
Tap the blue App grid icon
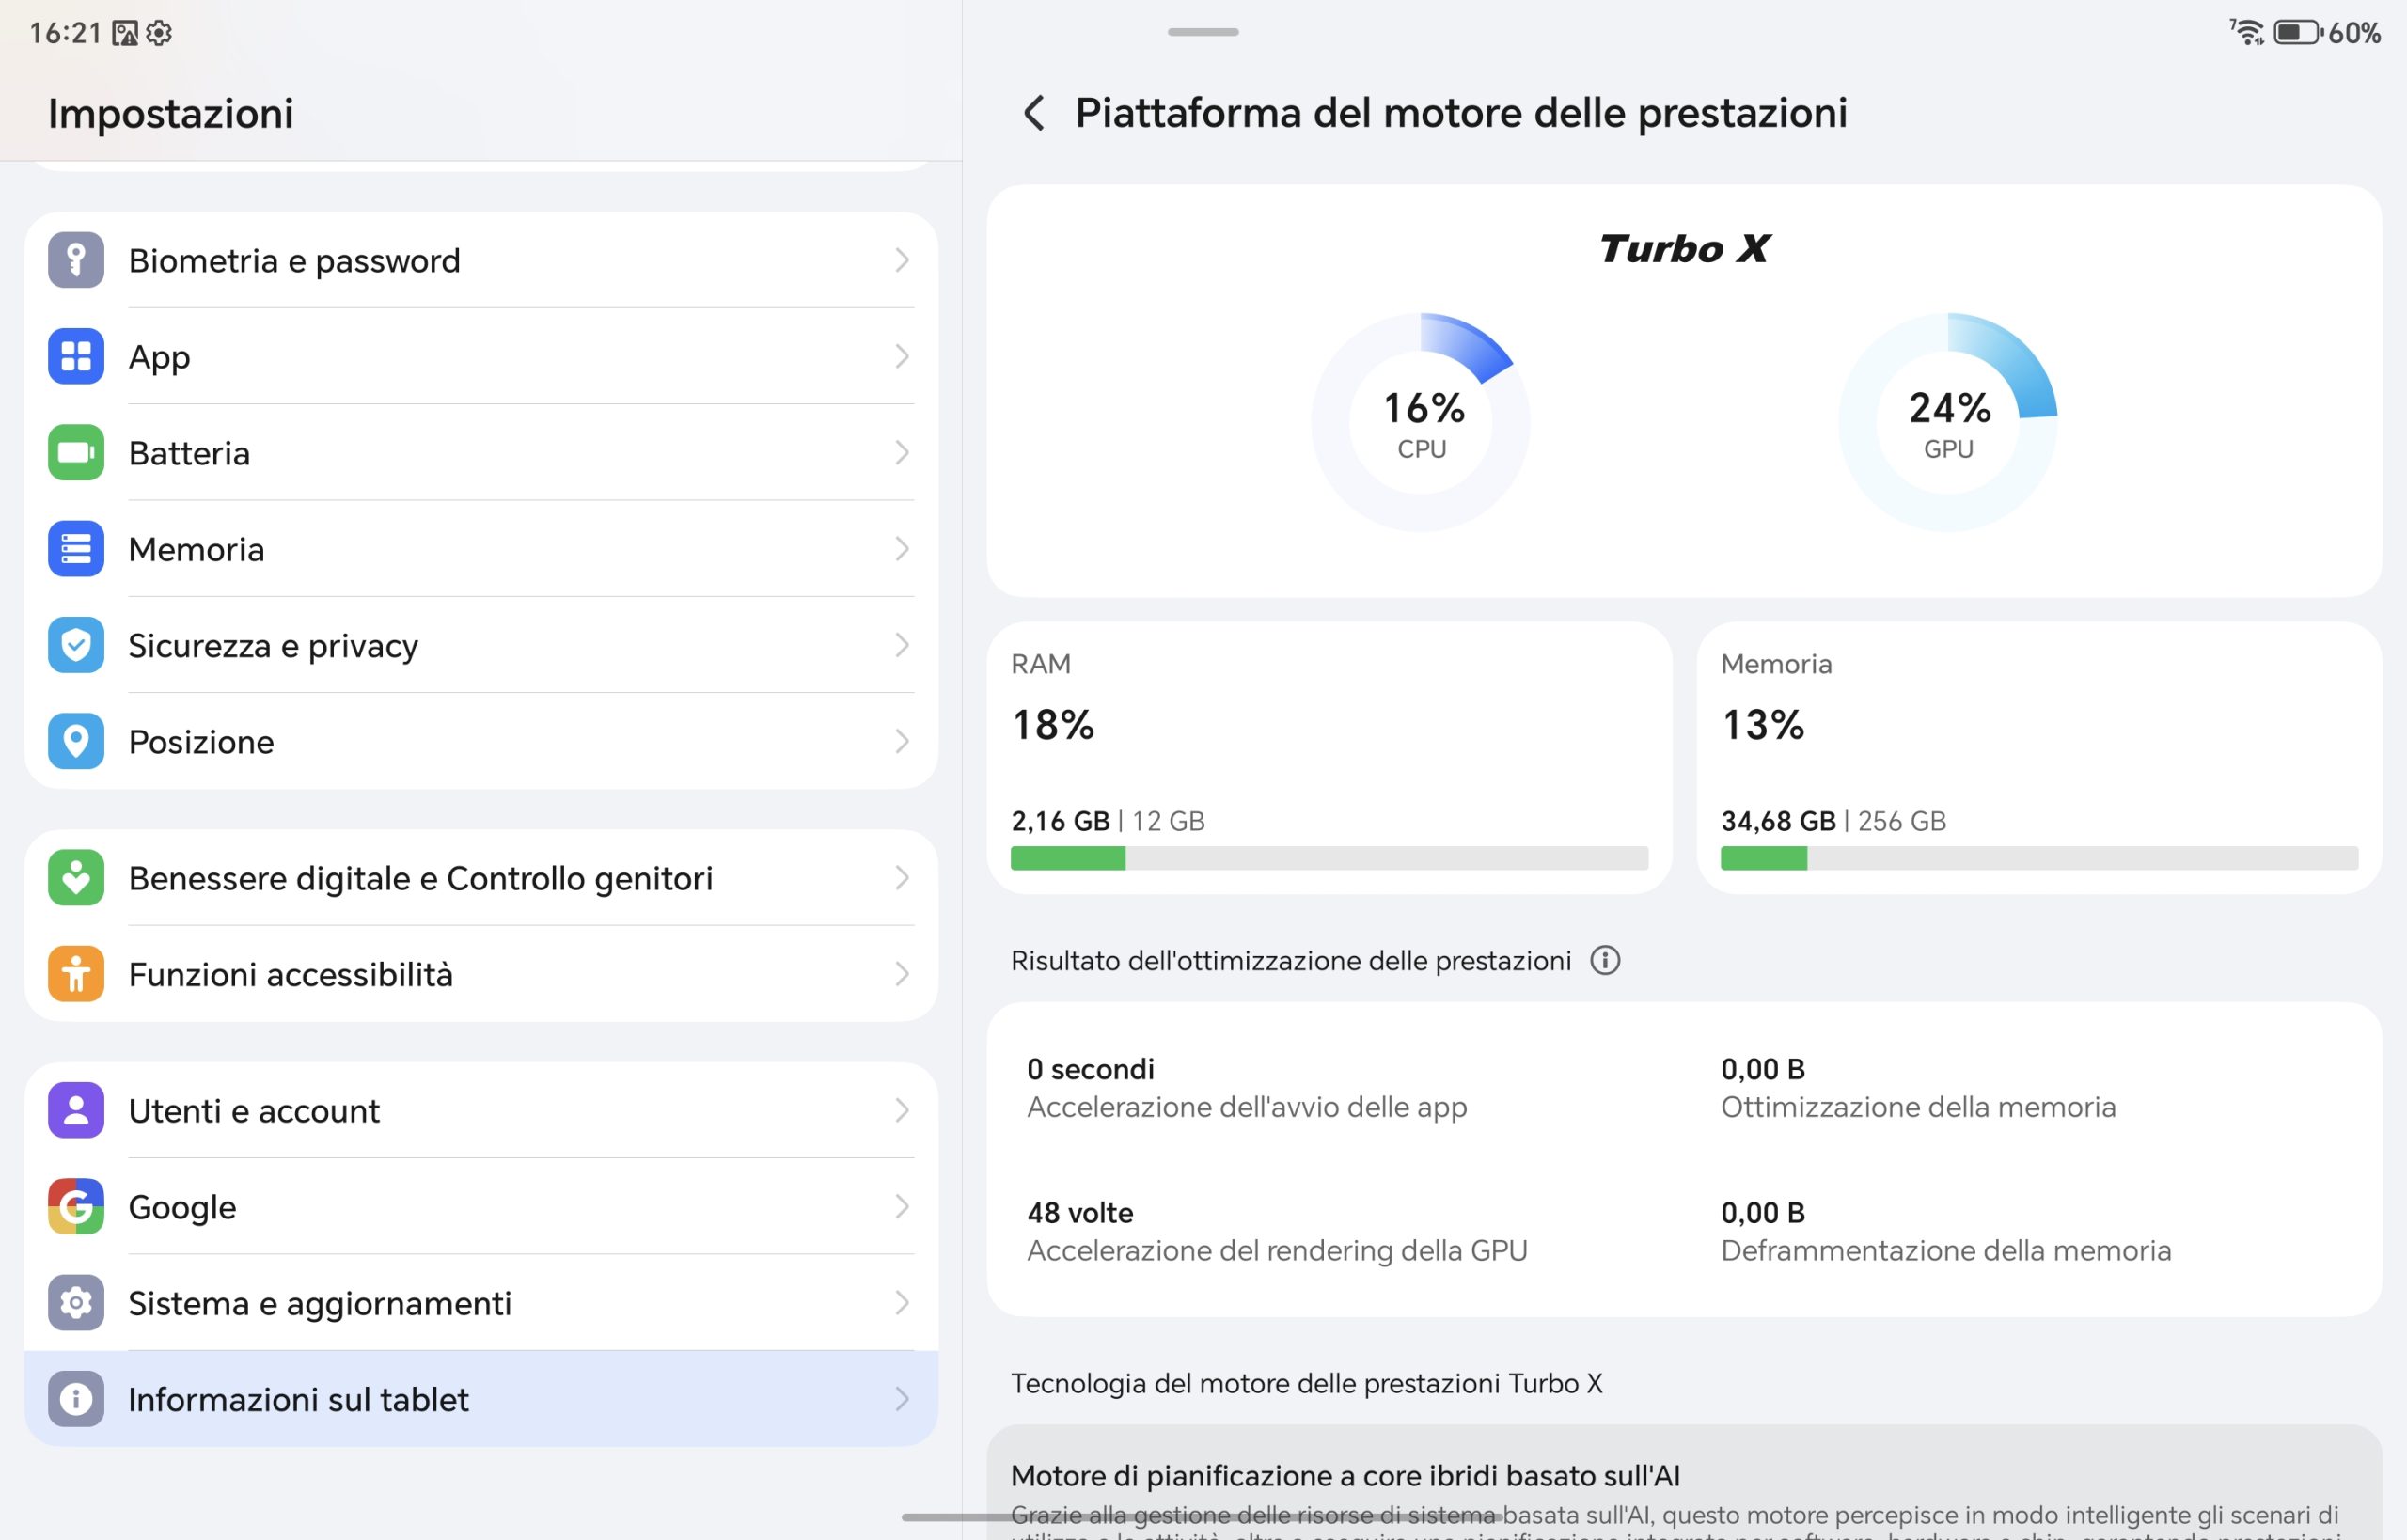[76, 356]
